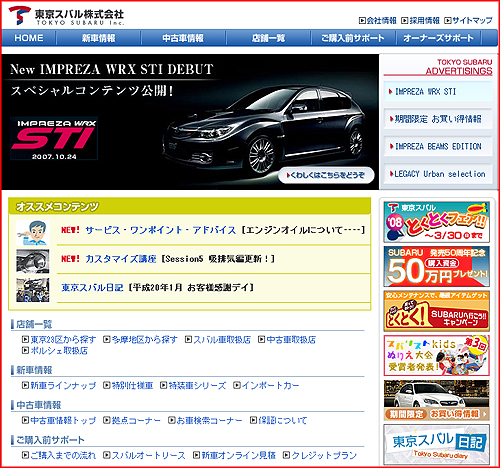Click the 店舗一覧 section heading

(34, 324)
